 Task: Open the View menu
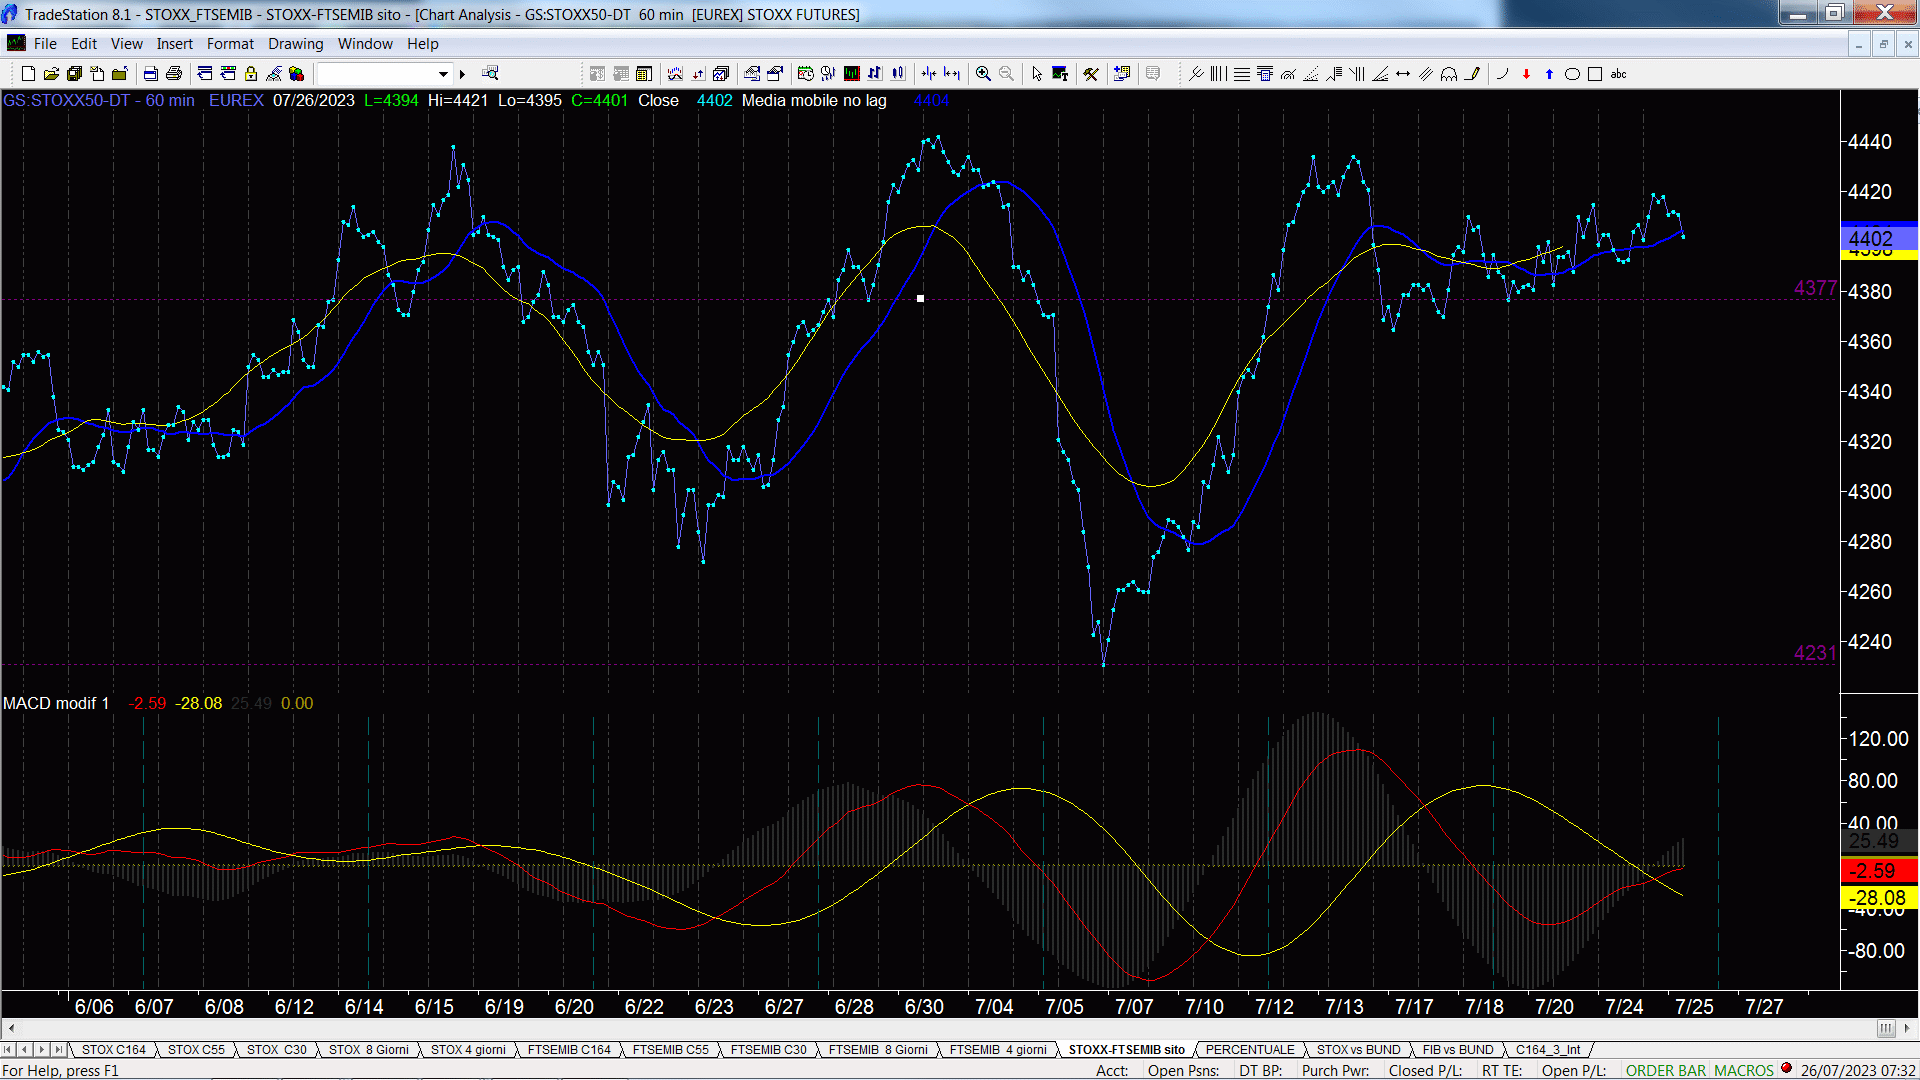tap(126, 44)
